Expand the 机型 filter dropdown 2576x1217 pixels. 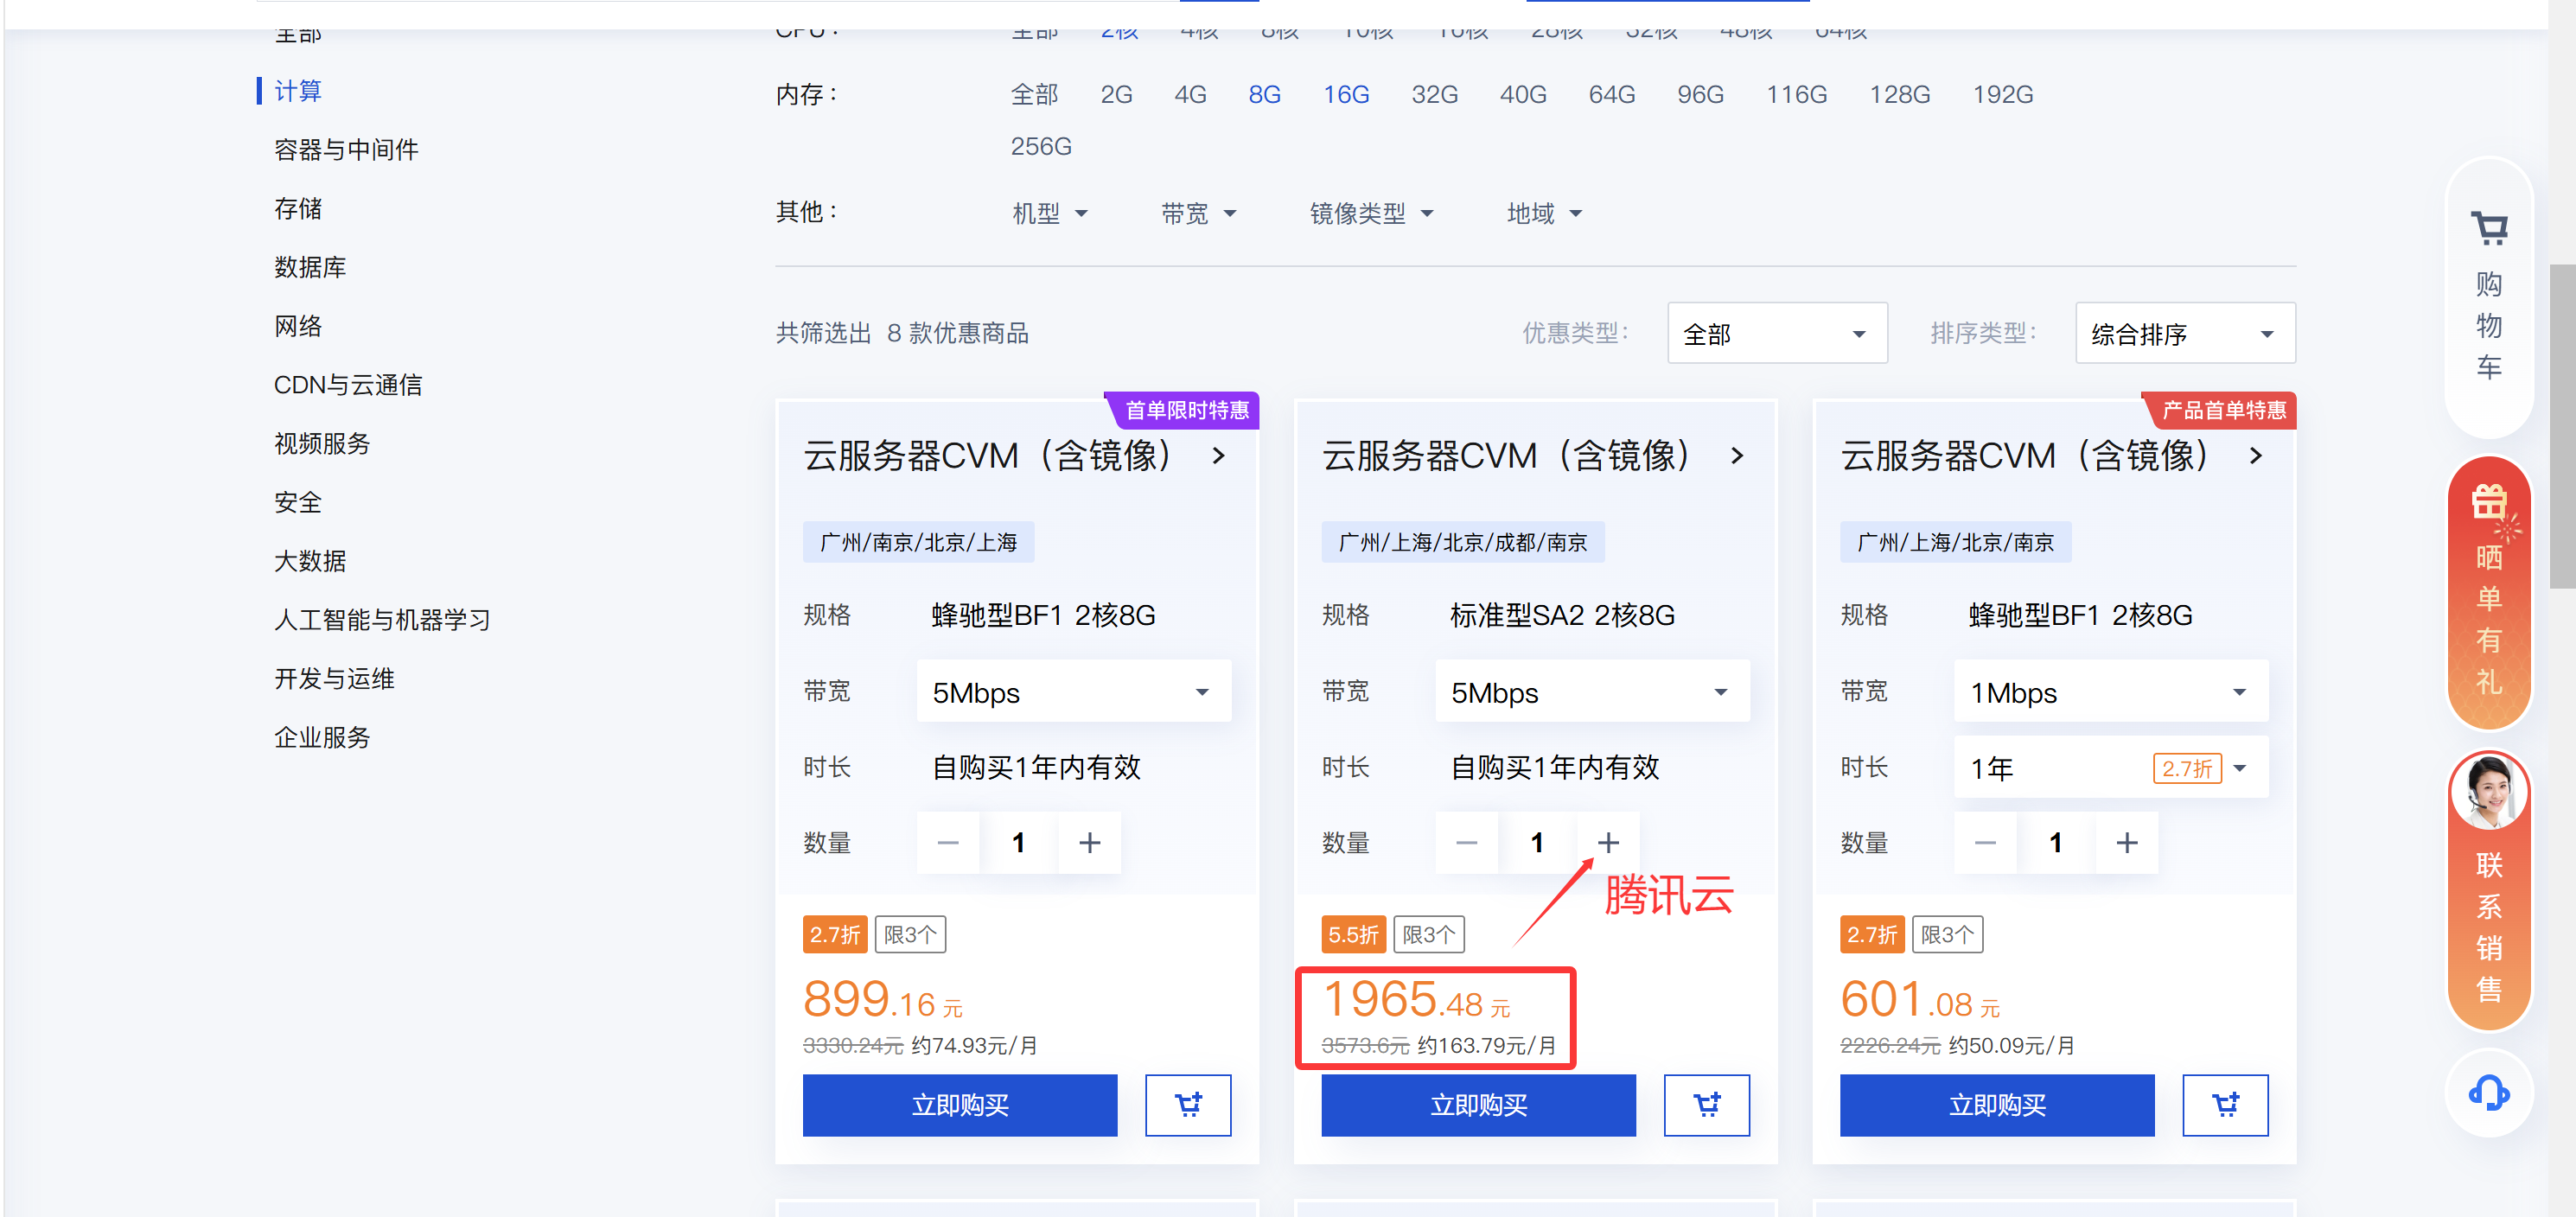(x=1049, y=213)
